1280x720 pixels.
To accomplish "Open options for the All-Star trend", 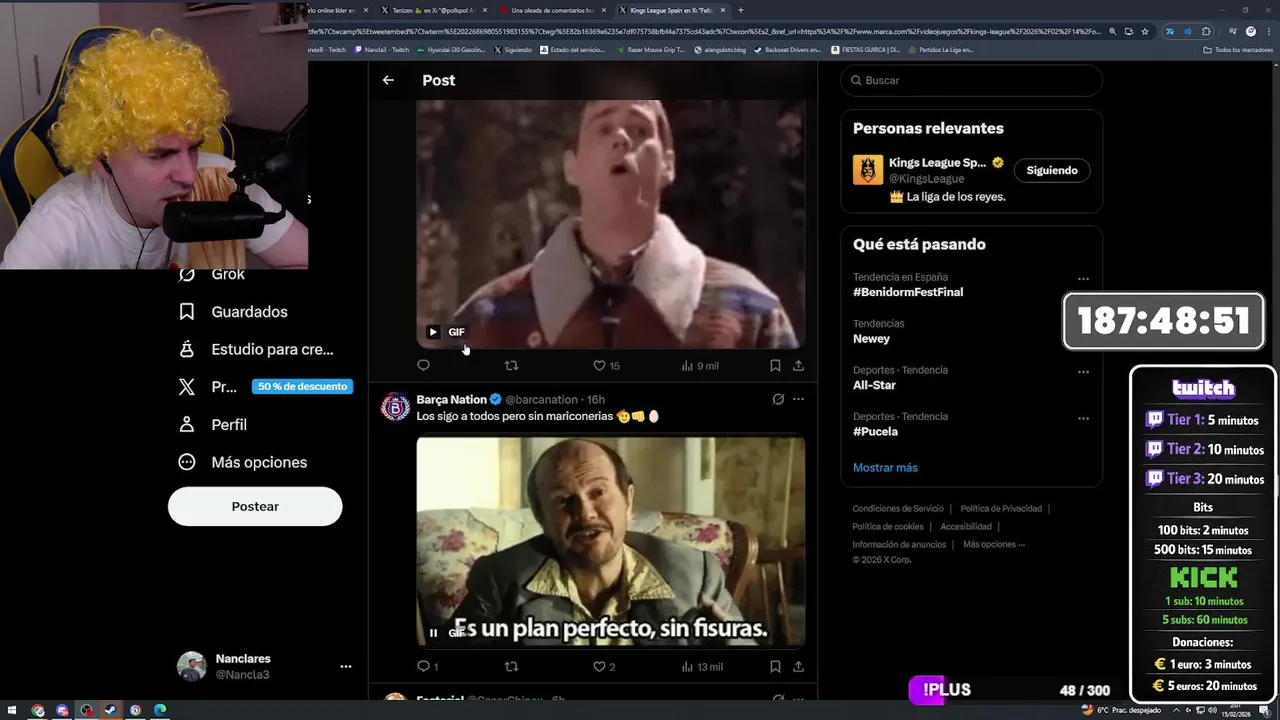I will pyautogui.click(x=1083, y=372).
